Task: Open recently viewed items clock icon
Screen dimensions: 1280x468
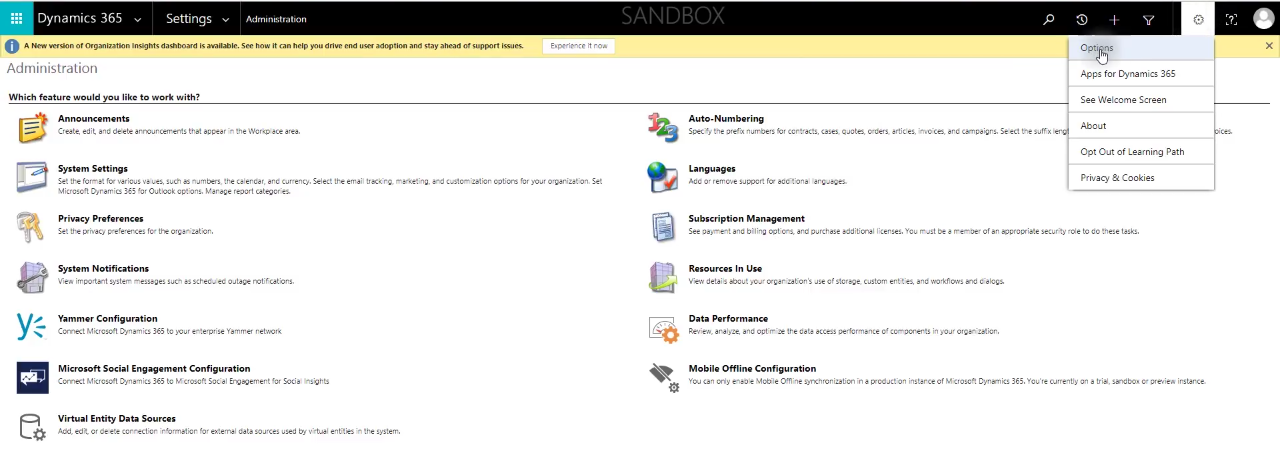Action: tap(1081, 19)
